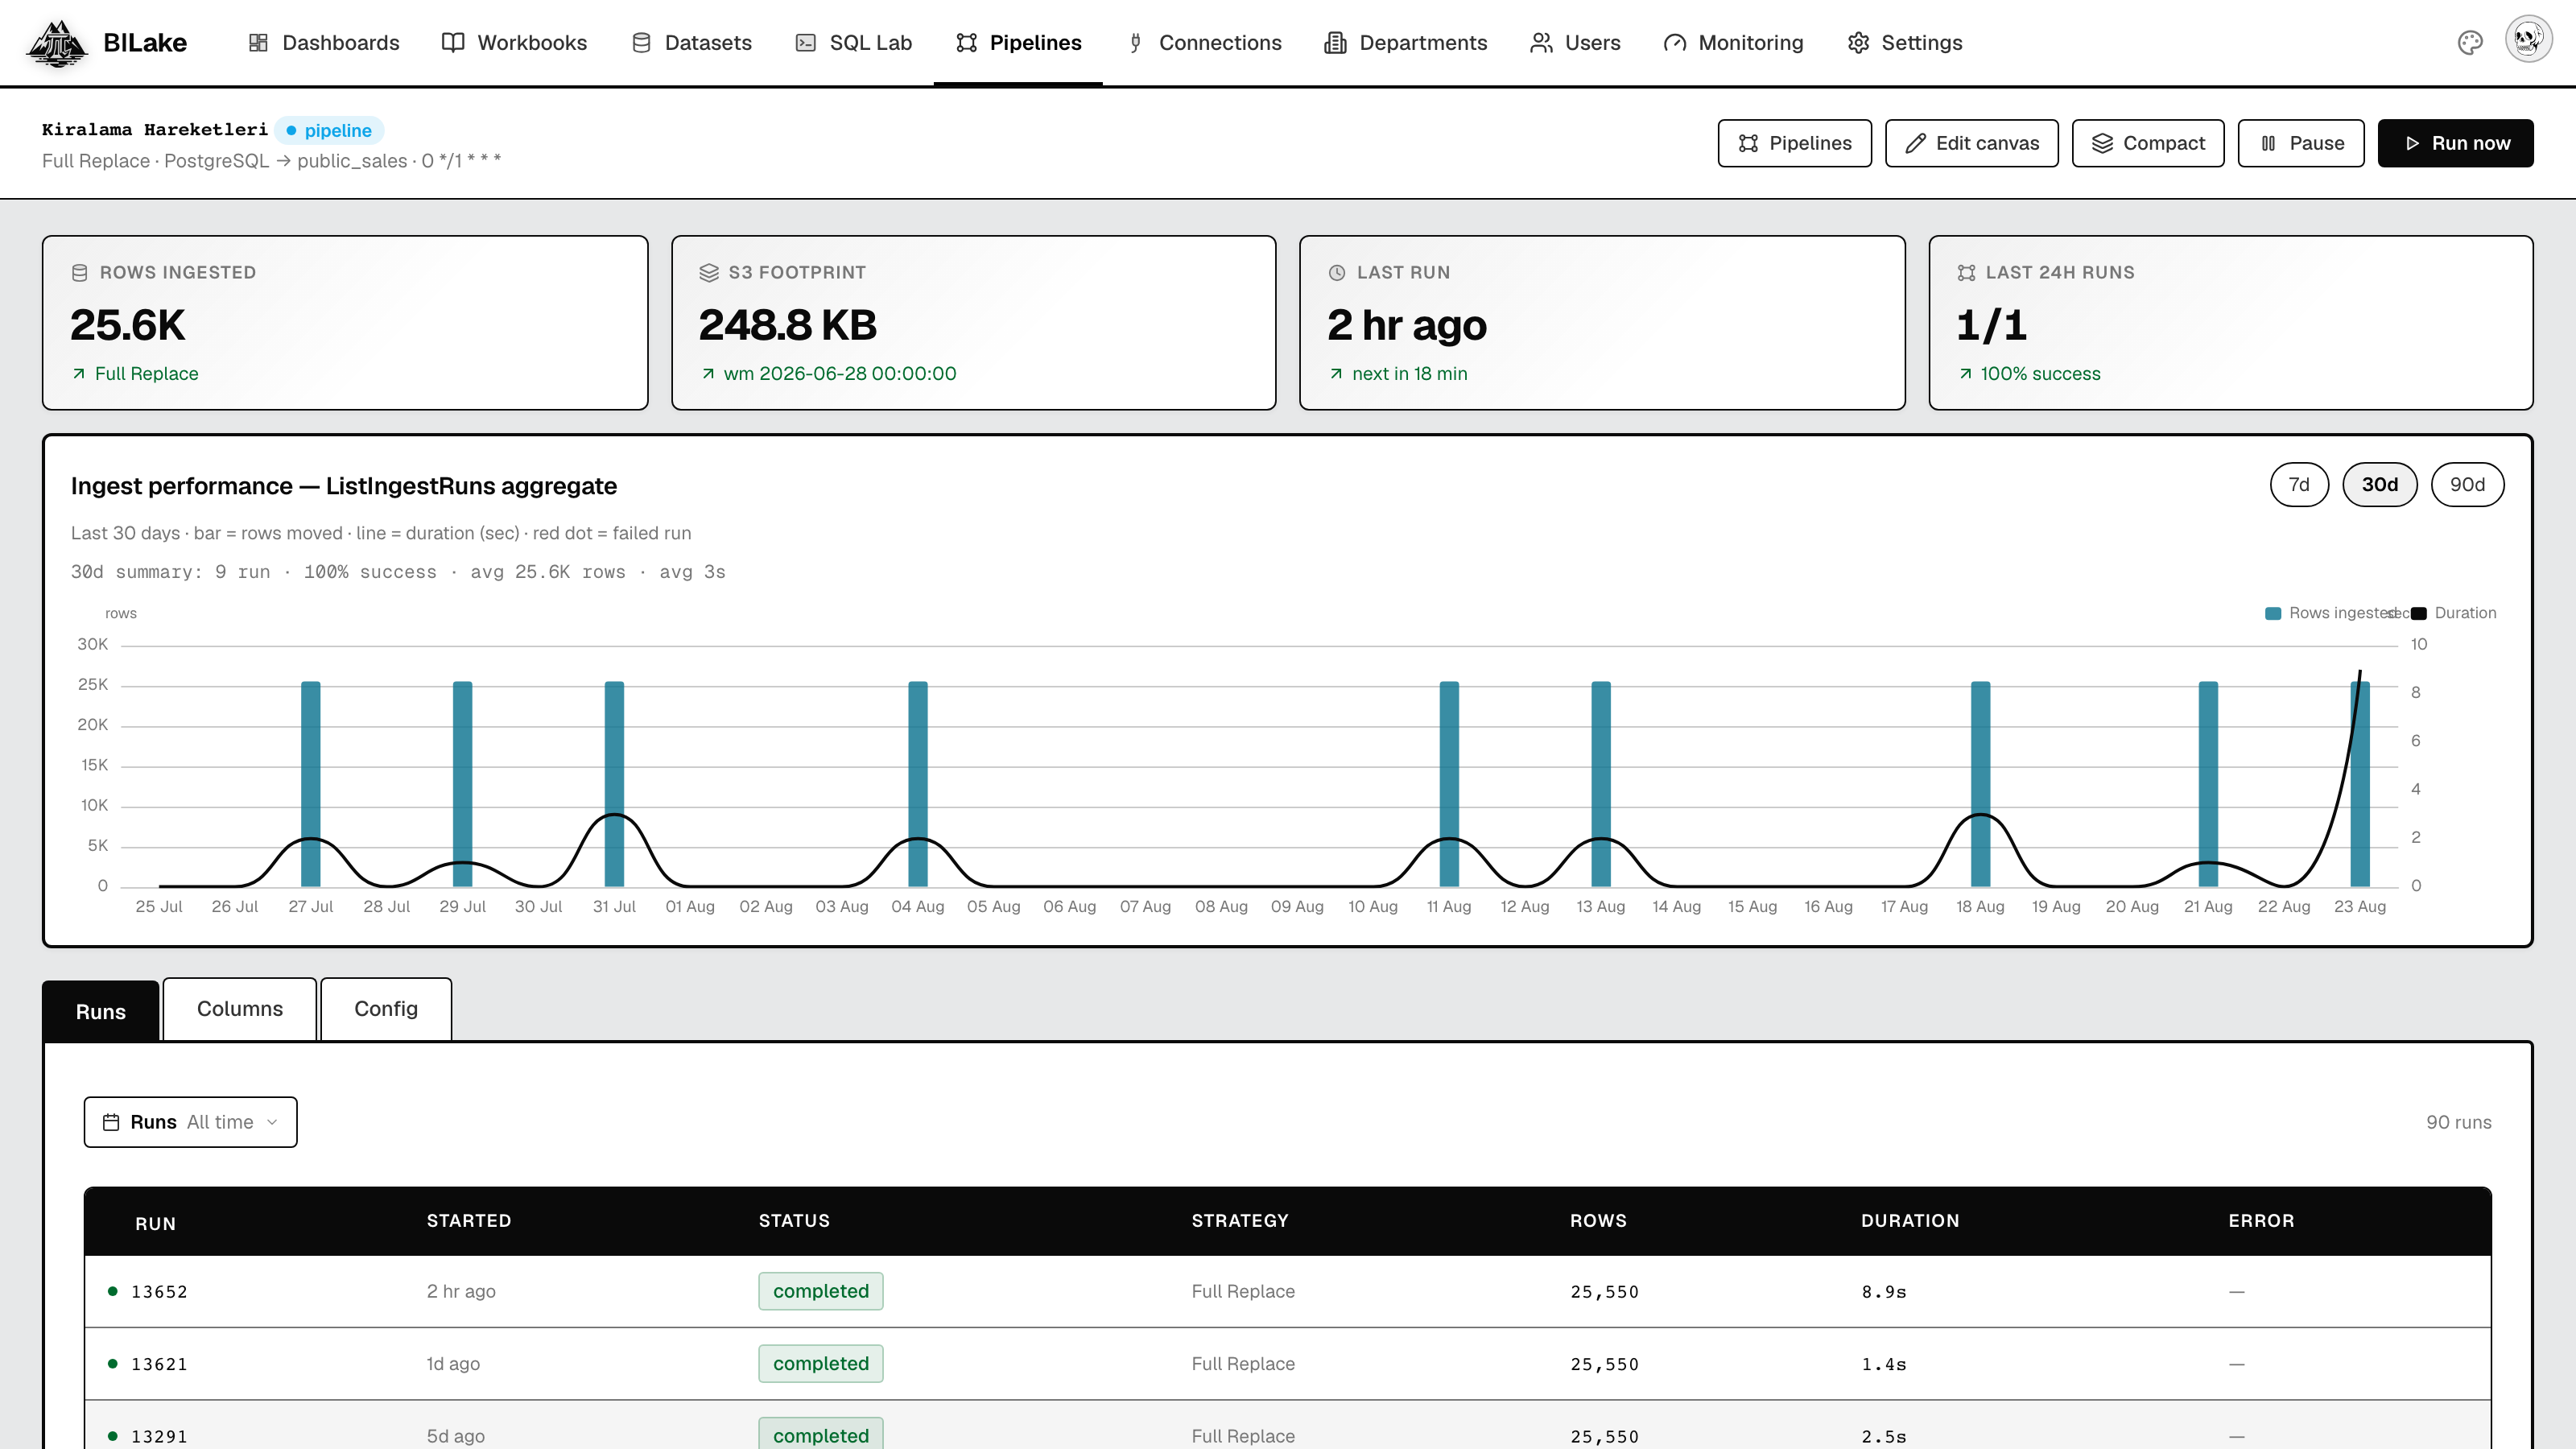Click the Connections plug icon
Screen dimensions: 2576x1449
1135,43
